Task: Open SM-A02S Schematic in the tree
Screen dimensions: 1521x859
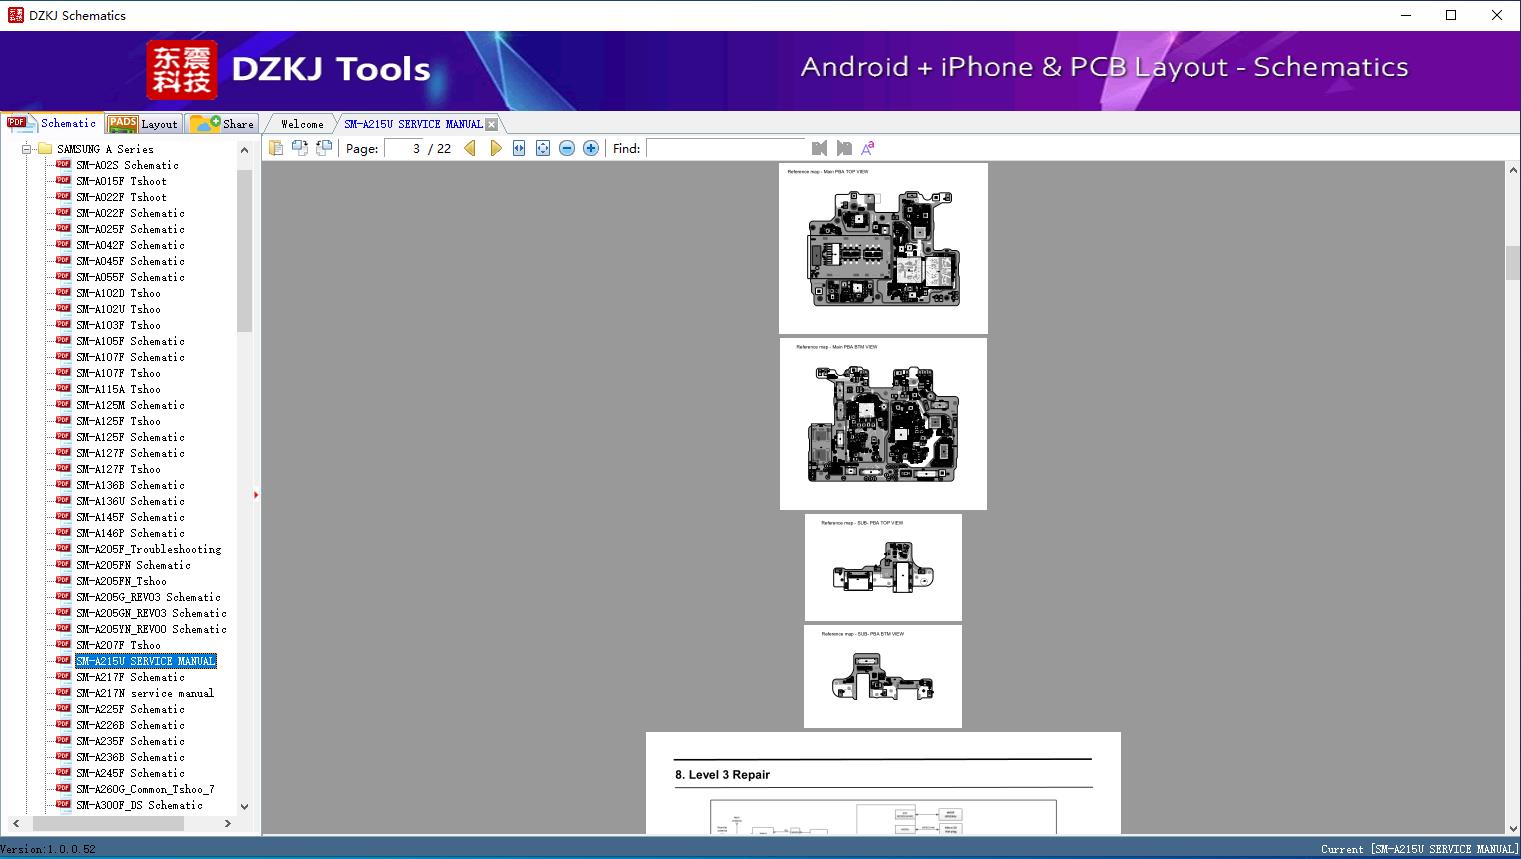Action: (127, 165)
